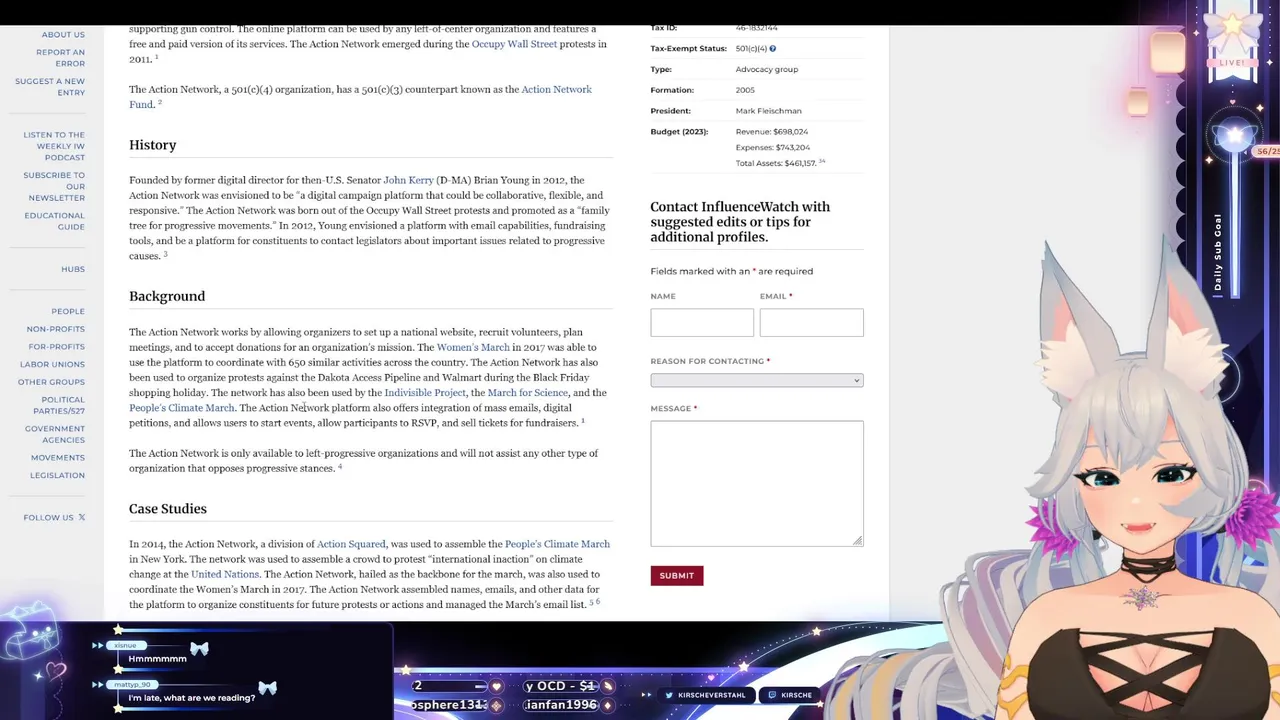Select the Advocacy group type value

(767, 69)
